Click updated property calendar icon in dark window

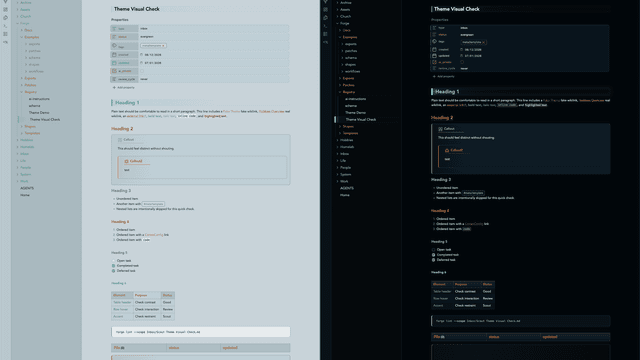coord(434,56)
